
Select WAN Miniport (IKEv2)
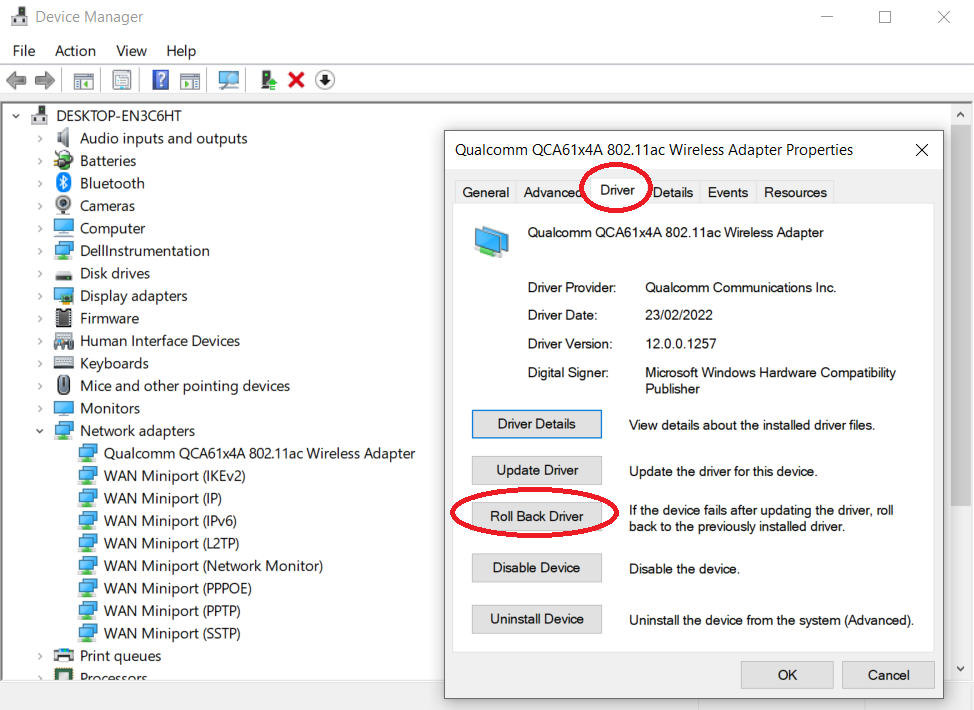(x=175, y=476)
